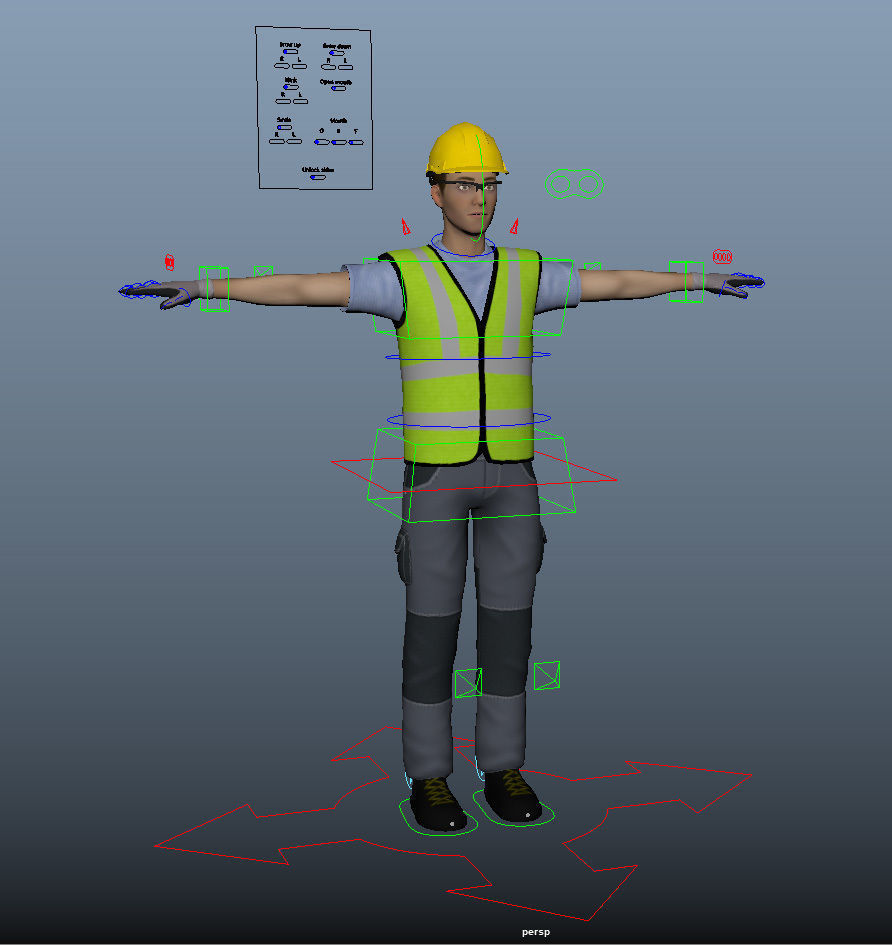Viewport: 892px width, 945px height.
Task: Click the Smile main slider
Action: (284, 127)
